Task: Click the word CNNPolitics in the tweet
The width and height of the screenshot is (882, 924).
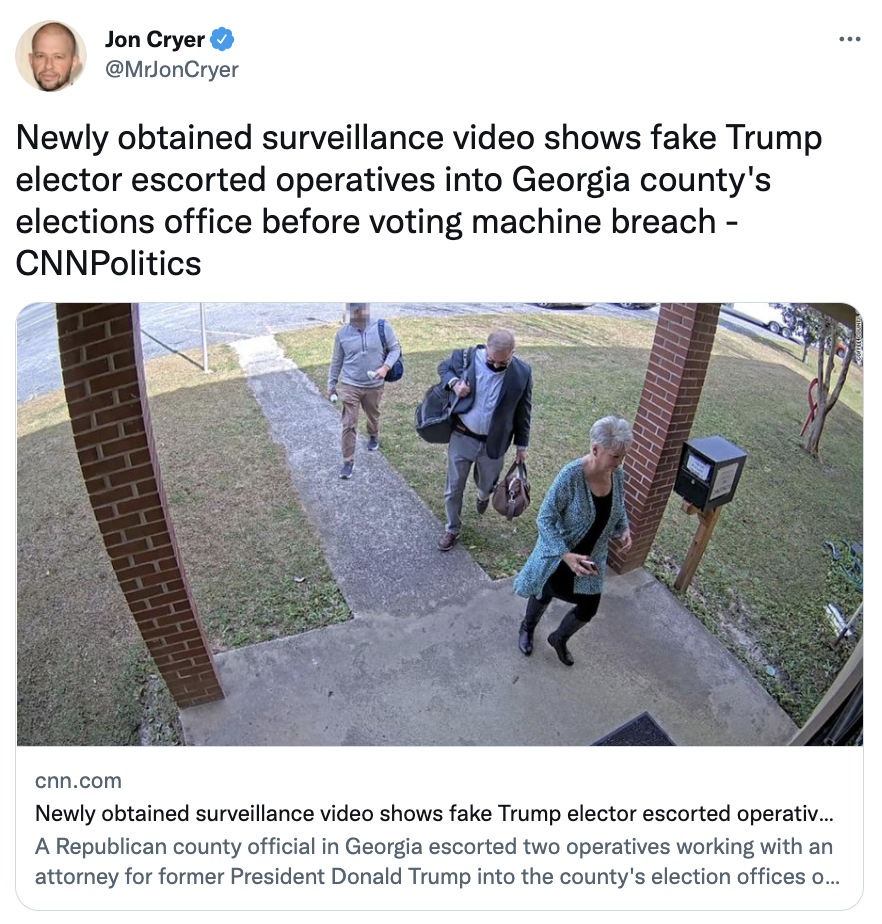Action: coord(108,263)
